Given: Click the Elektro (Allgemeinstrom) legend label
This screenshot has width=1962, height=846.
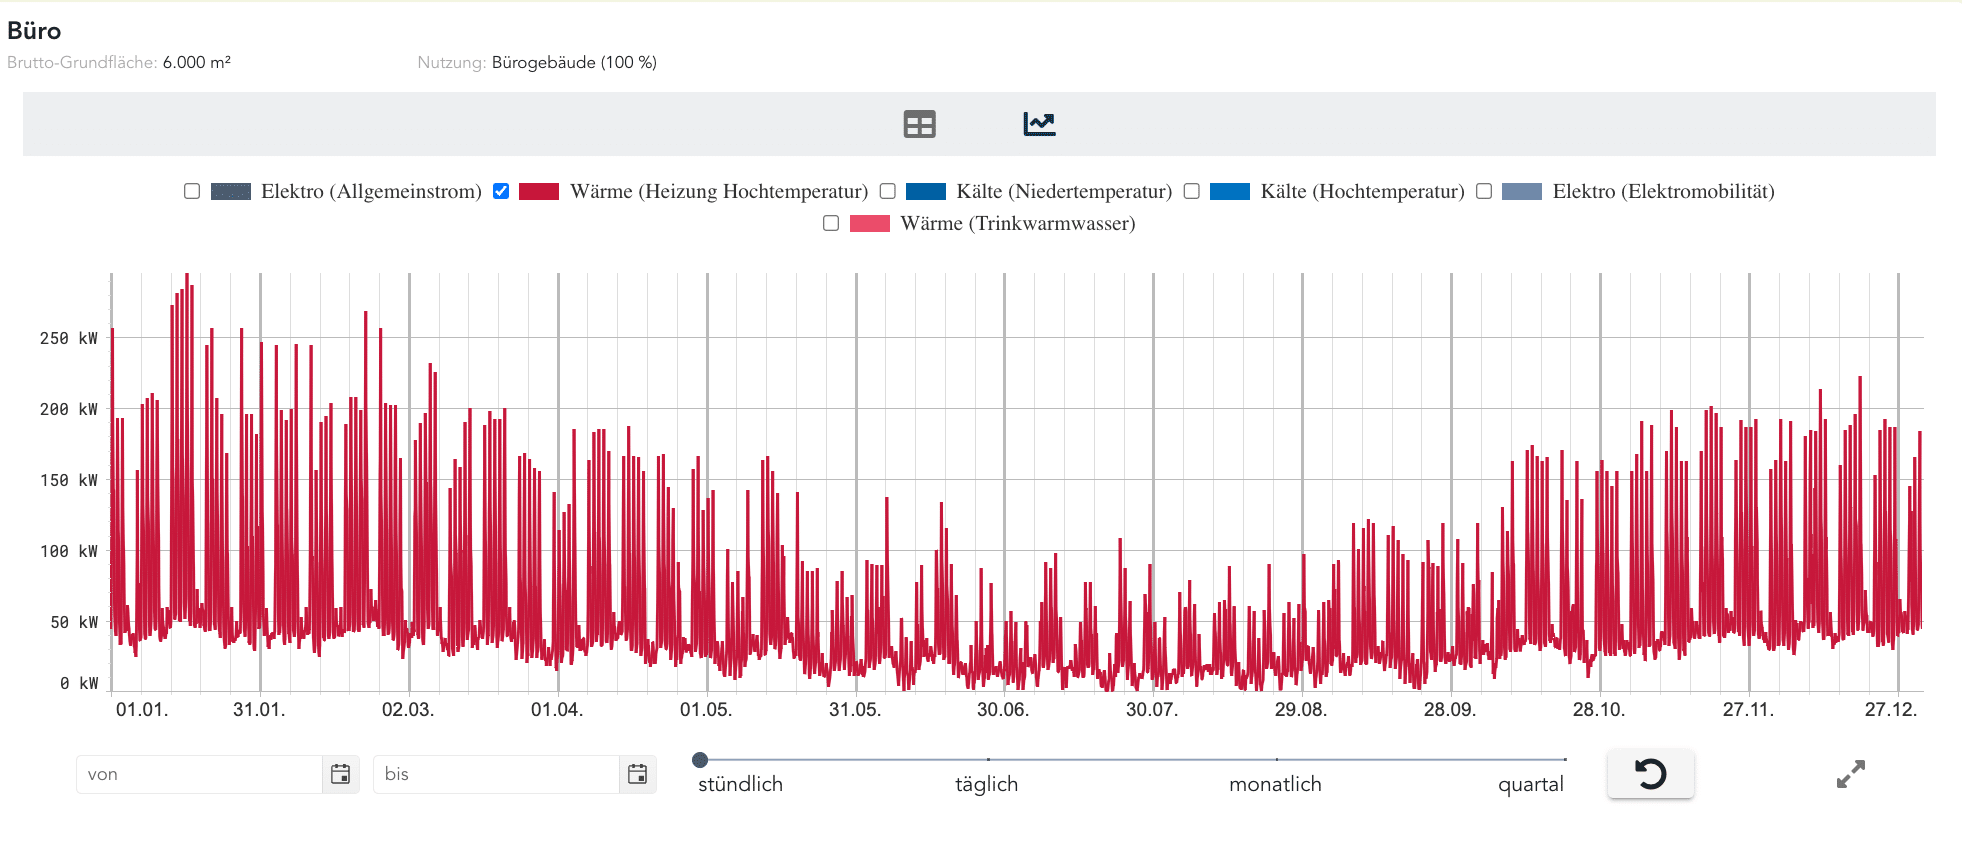Looking at the screenshot, I should [371, 191].
